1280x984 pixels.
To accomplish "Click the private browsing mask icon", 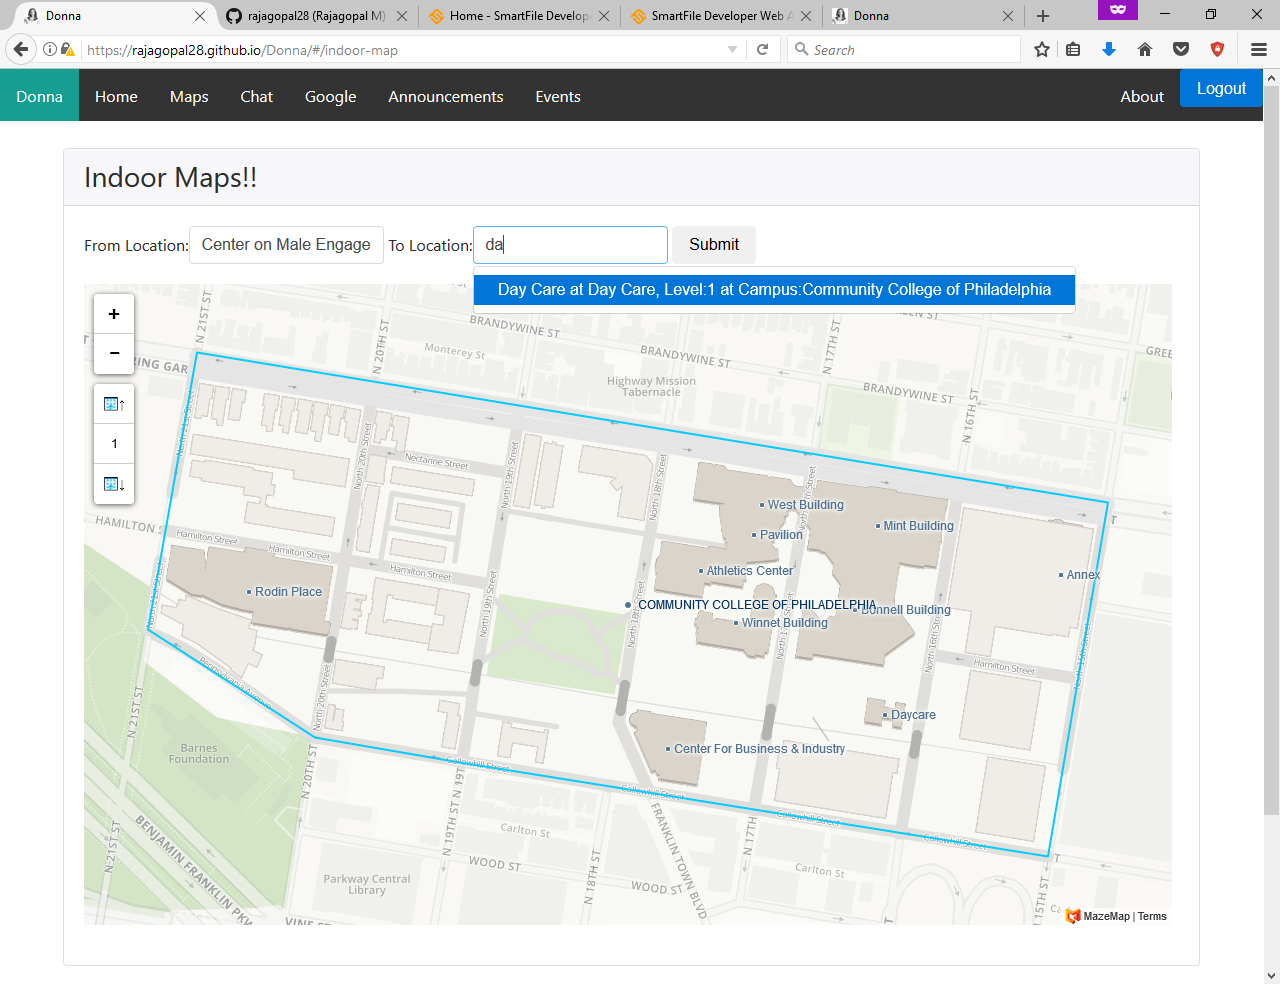I will click(1118, 9).
